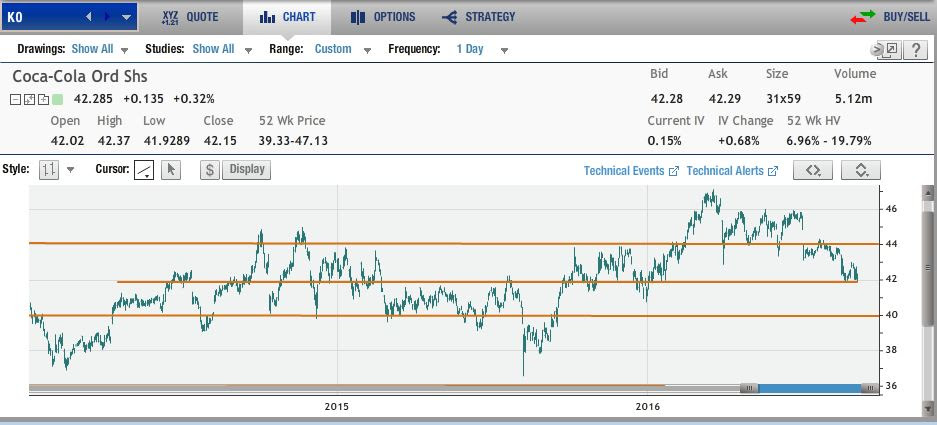The image size is (937, 425).
Task: Switch to the Quote tab
Action: 191,17
